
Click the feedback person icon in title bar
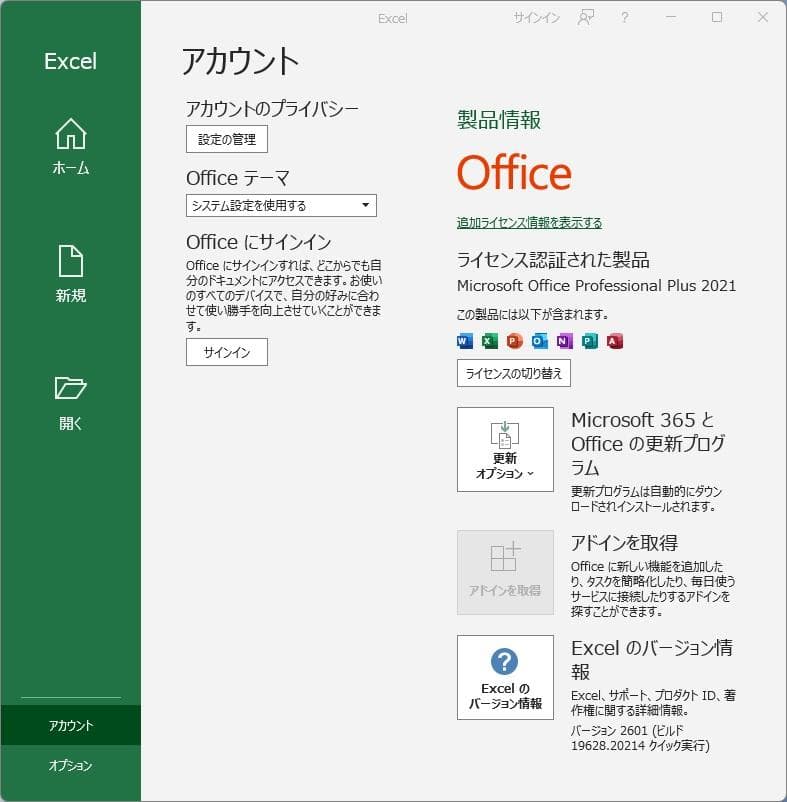pos(586,17)
